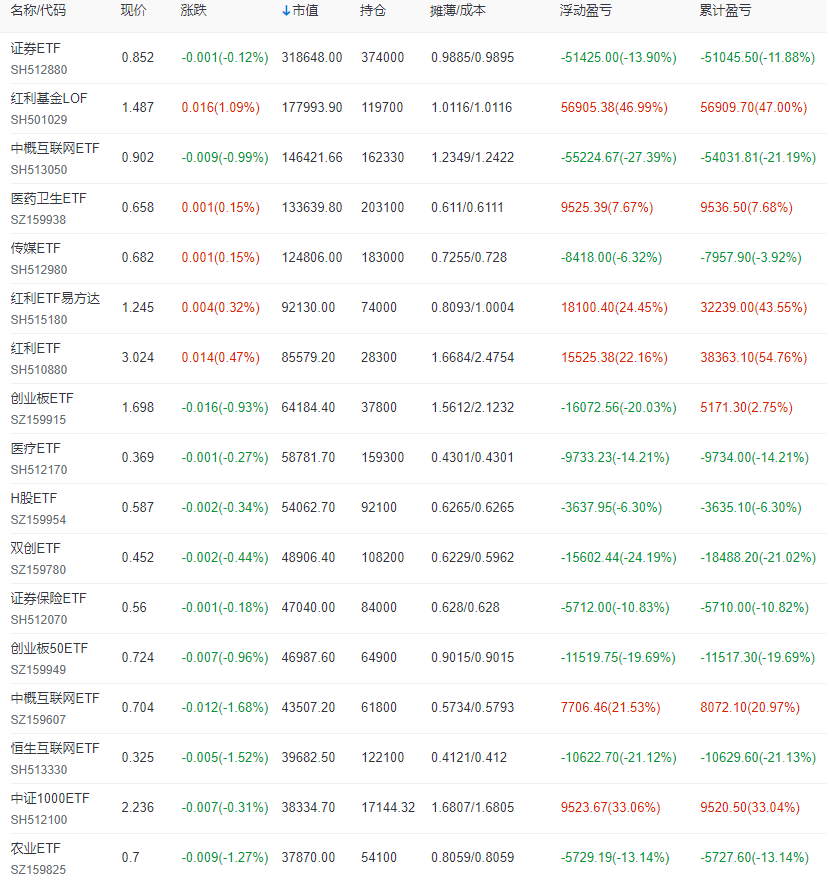Open 双创ETF SZ159780

[x=33, y=547]
